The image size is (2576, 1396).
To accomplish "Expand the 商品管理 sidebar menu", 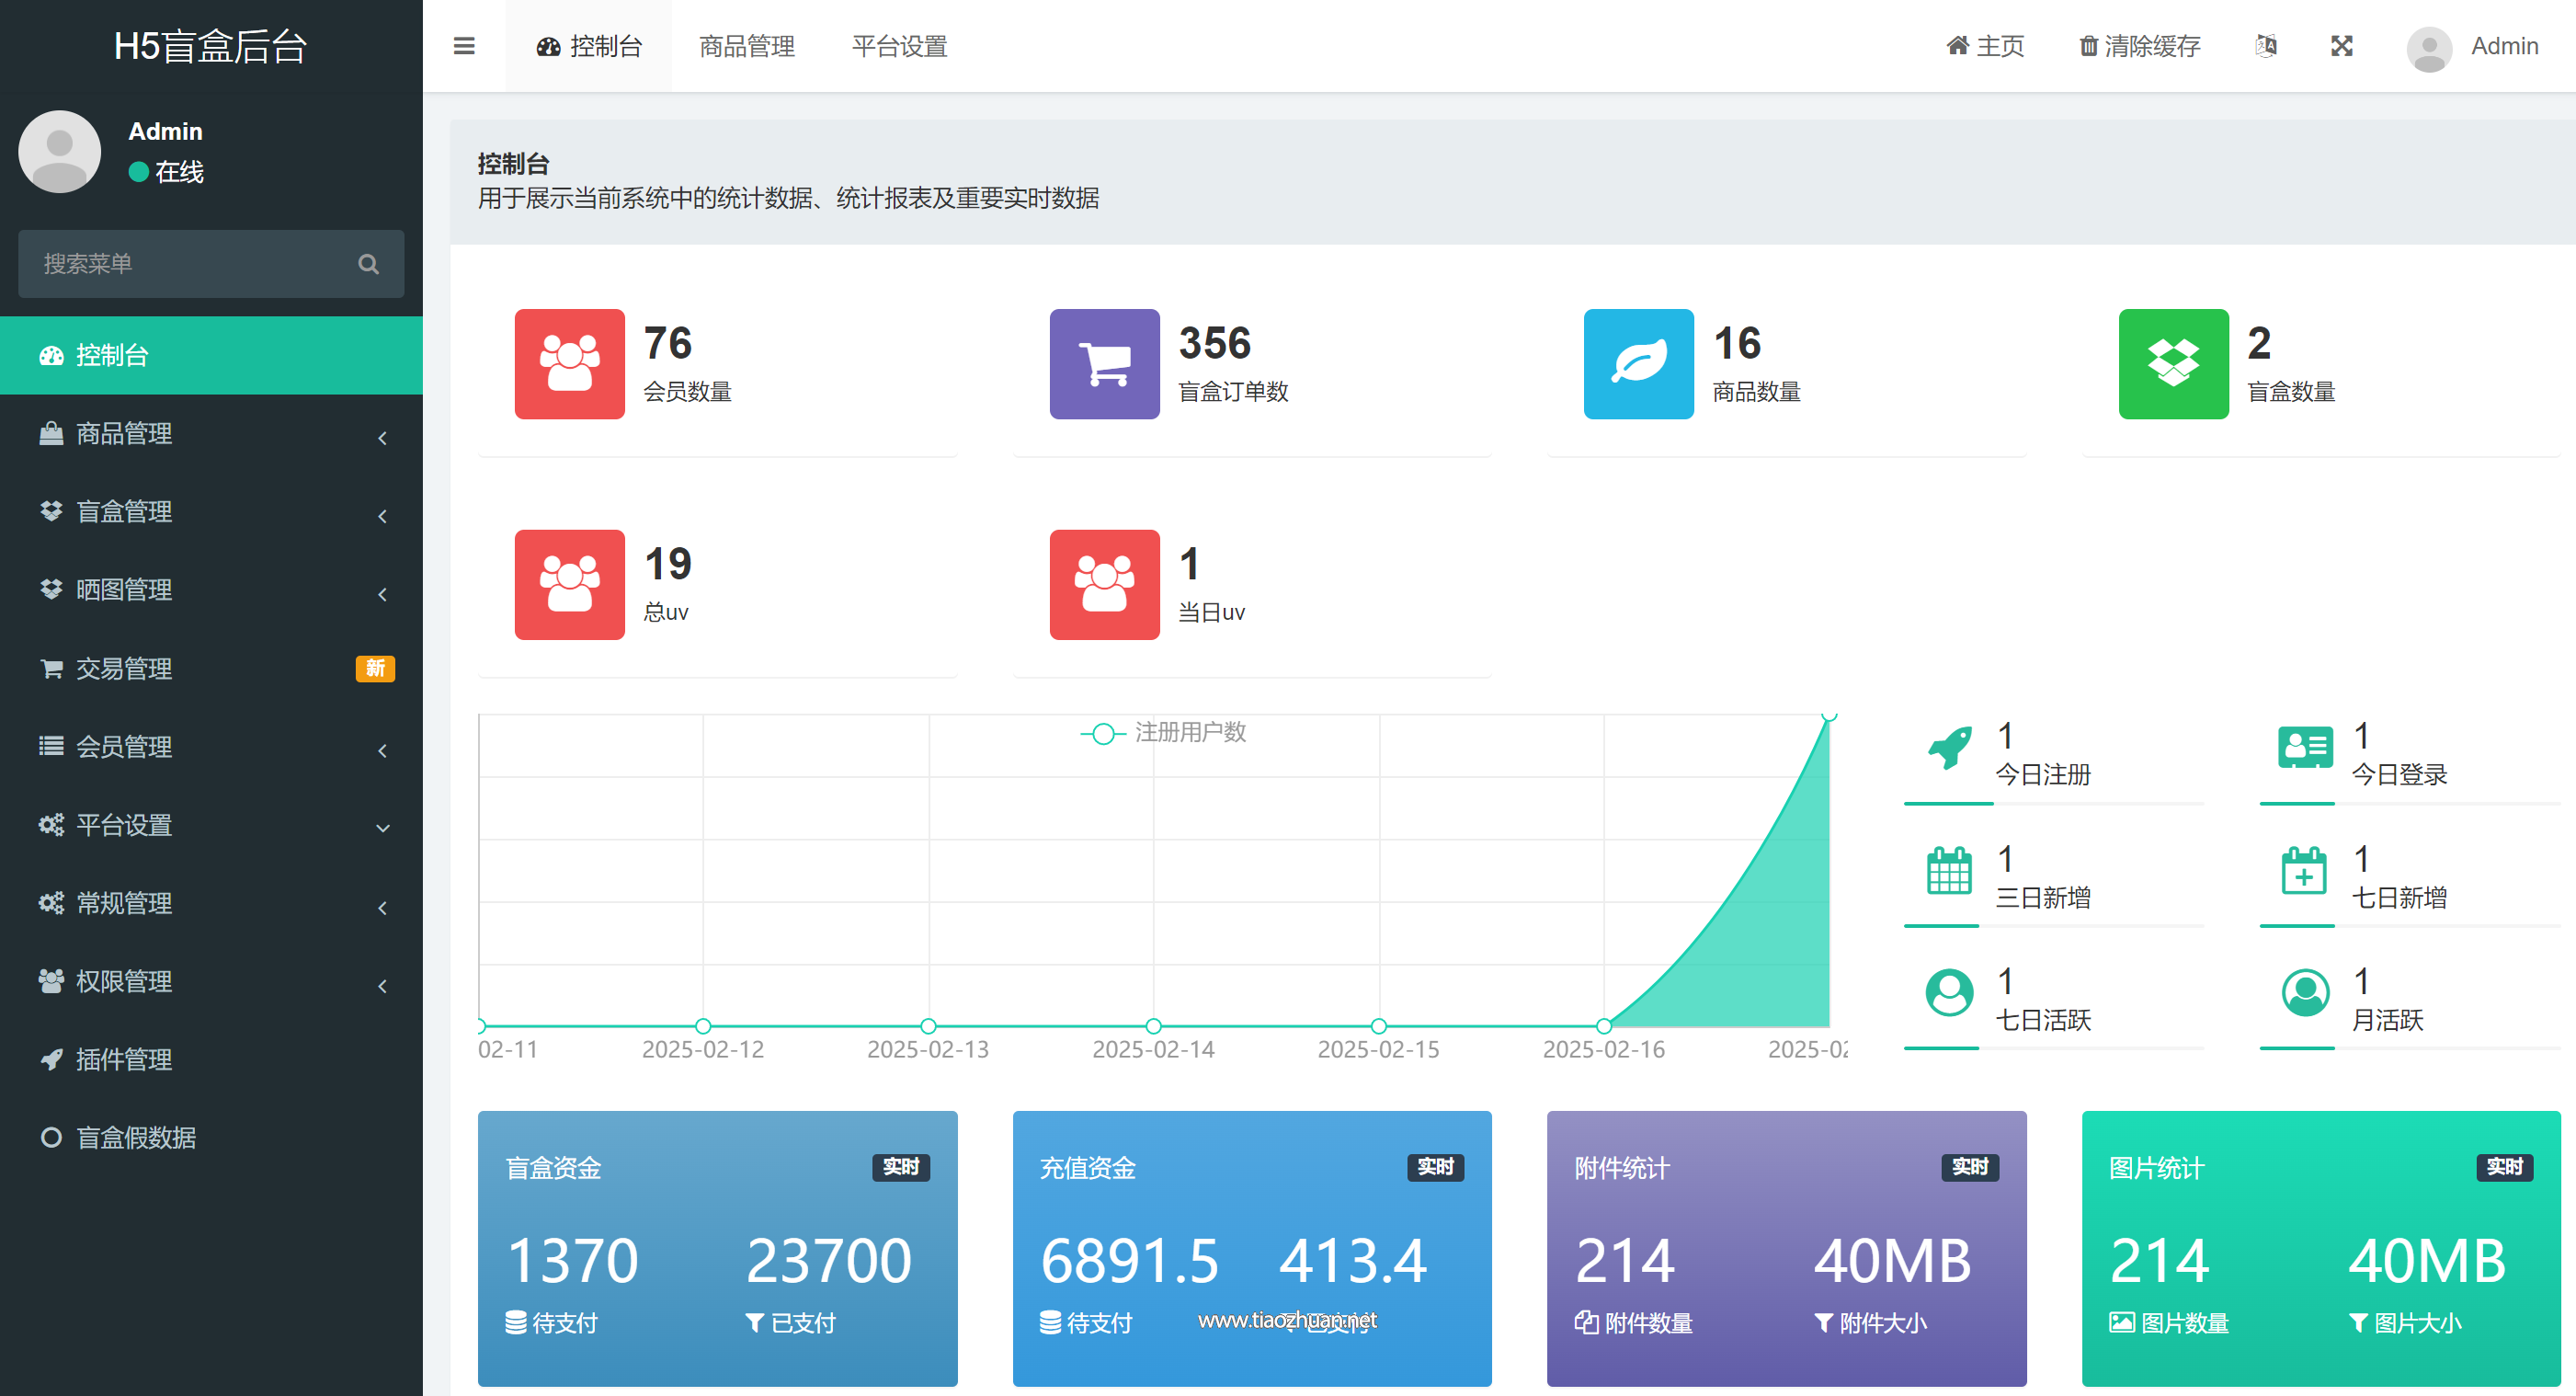I will click(211, 434).
